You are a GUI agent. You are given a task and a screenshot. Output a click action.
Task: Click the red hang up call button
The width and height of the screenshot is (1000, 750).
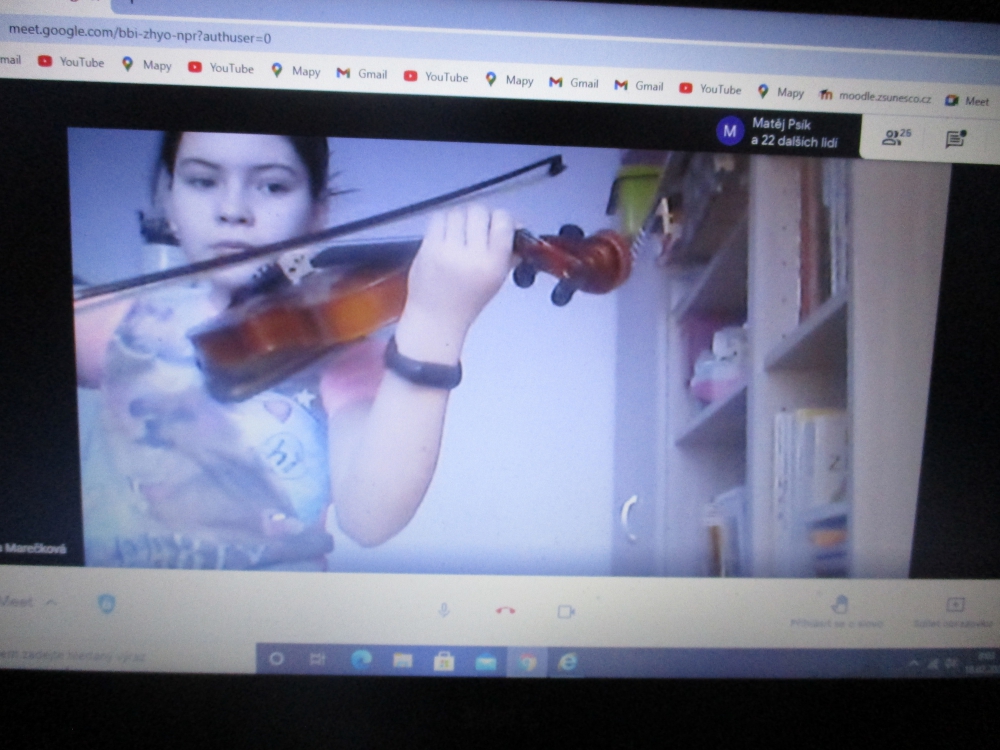[x=505, y=611]
